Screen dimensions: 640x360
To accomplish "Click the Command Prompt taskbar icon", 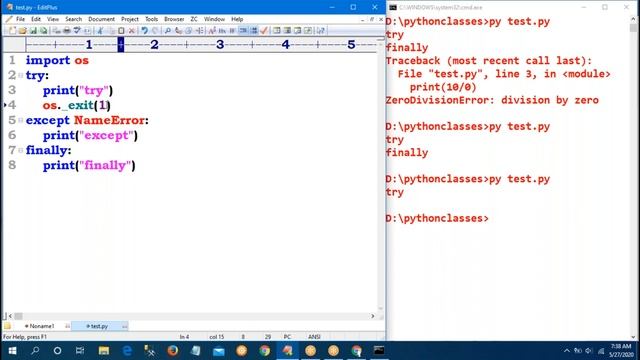I will 379,351.
